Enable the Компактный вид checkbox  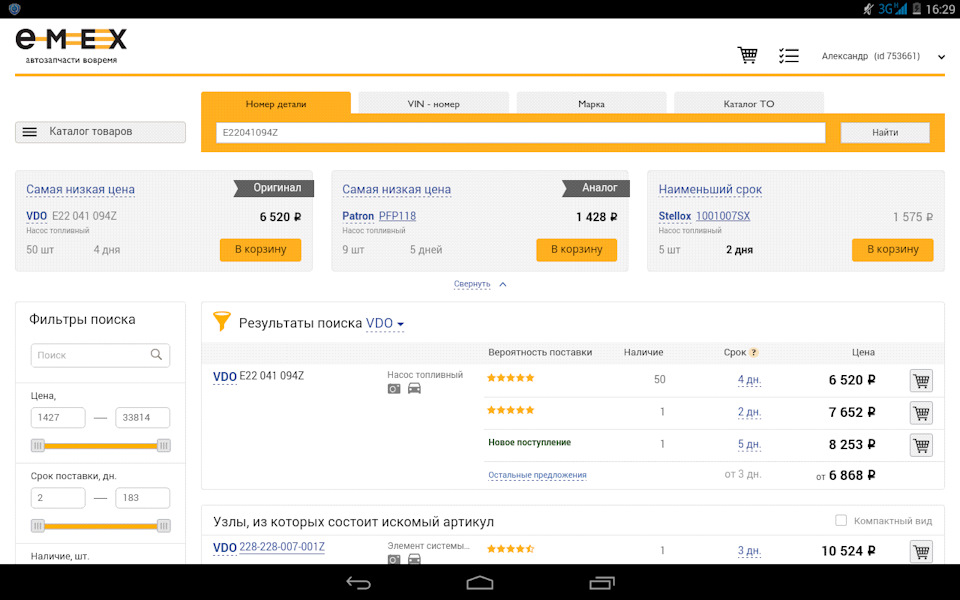(x=841, y=521)
